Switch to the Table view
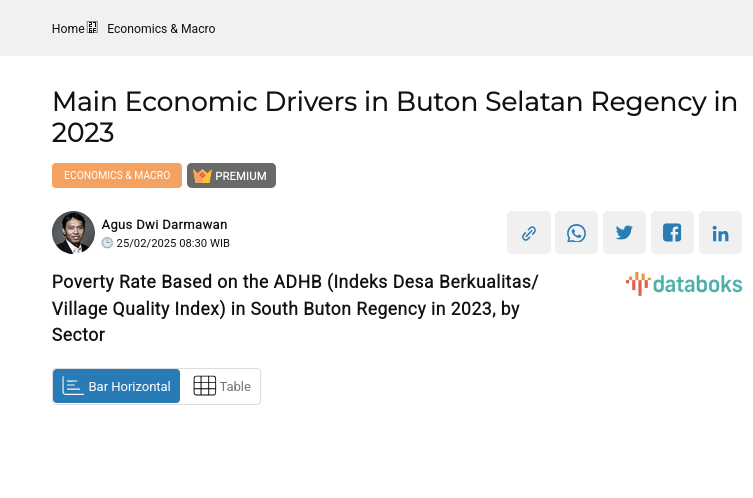753x498 pixels. [221, 387]
